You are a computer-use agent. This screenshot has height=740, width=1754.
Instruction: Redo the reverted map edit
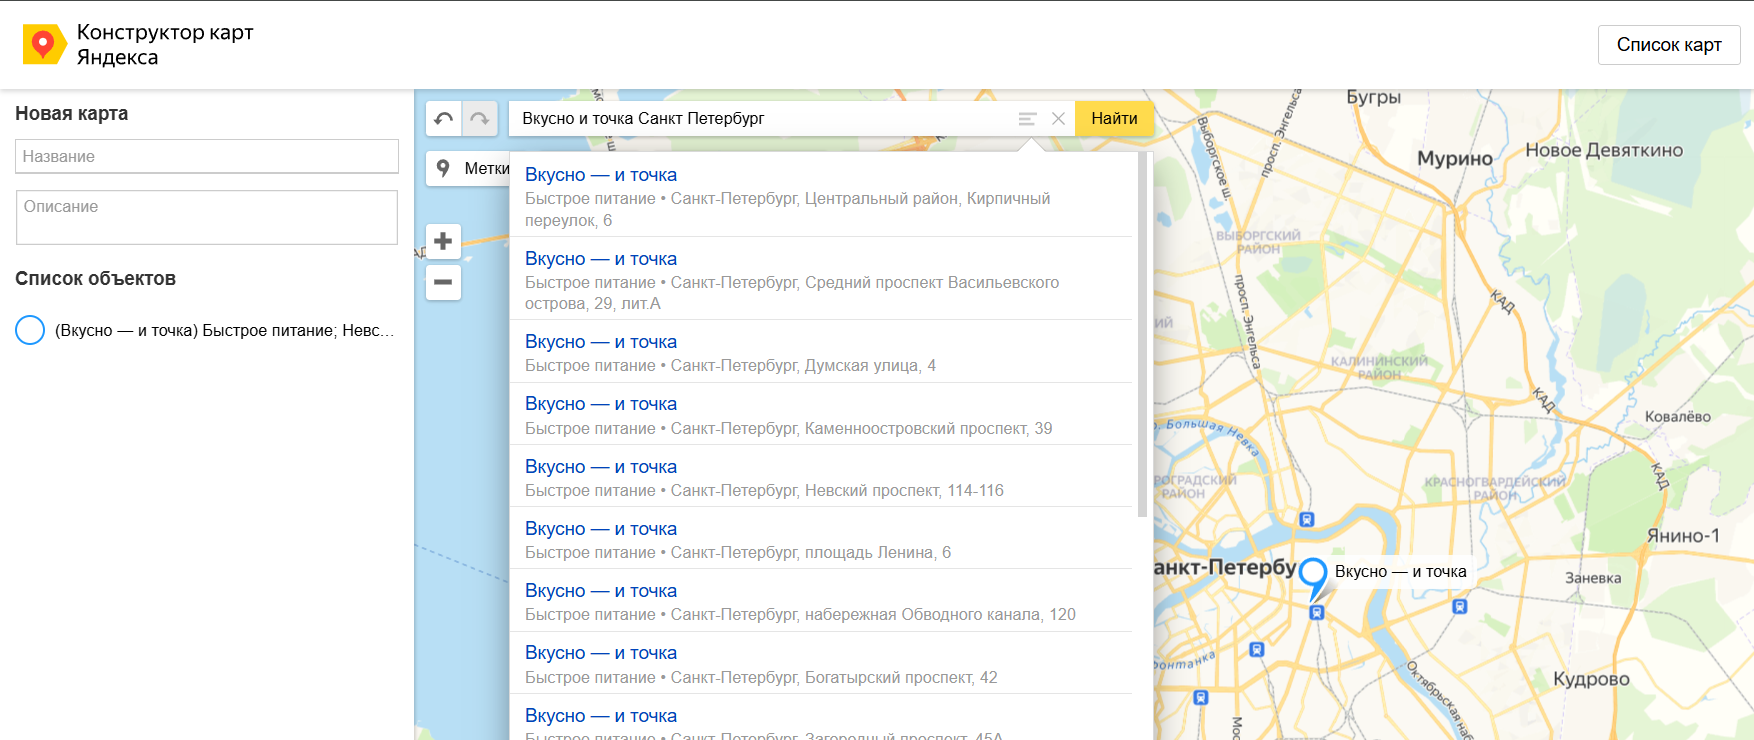coord(480,118)
